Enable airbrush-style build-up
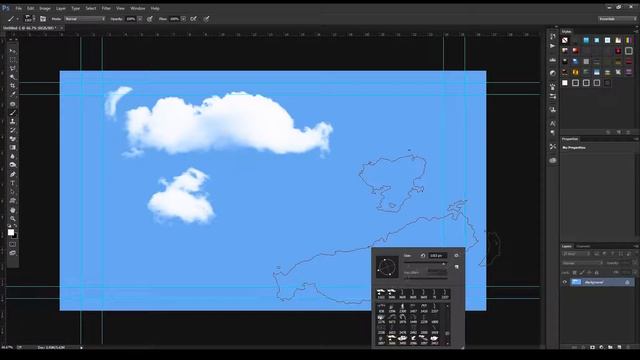The width and height of the screenshot is (640, 360). [193, 19]
